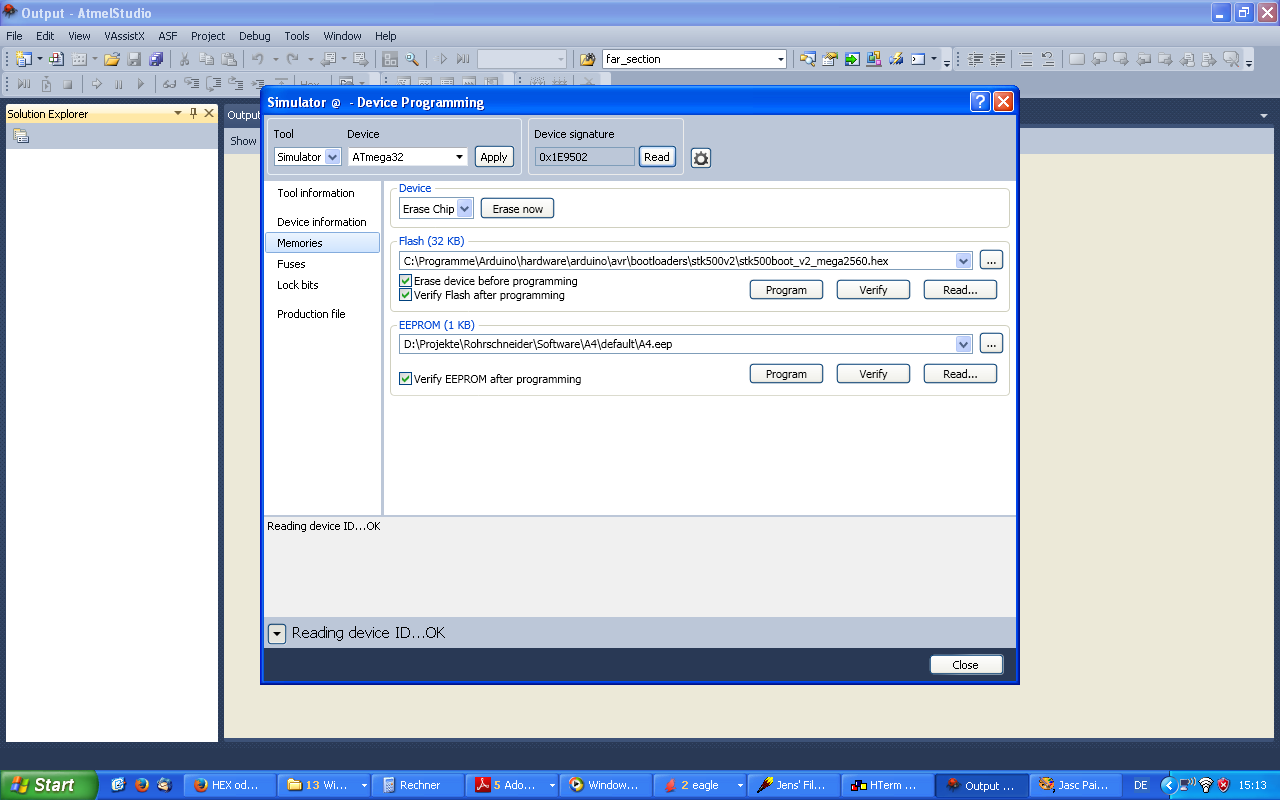Click Flash Read... button

pos(960,290)
